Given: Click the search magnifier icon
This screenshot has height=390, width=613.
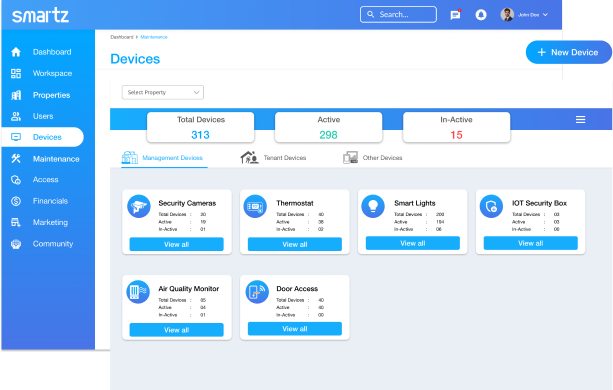Looking at the screenshot, I should click(371, 14).
